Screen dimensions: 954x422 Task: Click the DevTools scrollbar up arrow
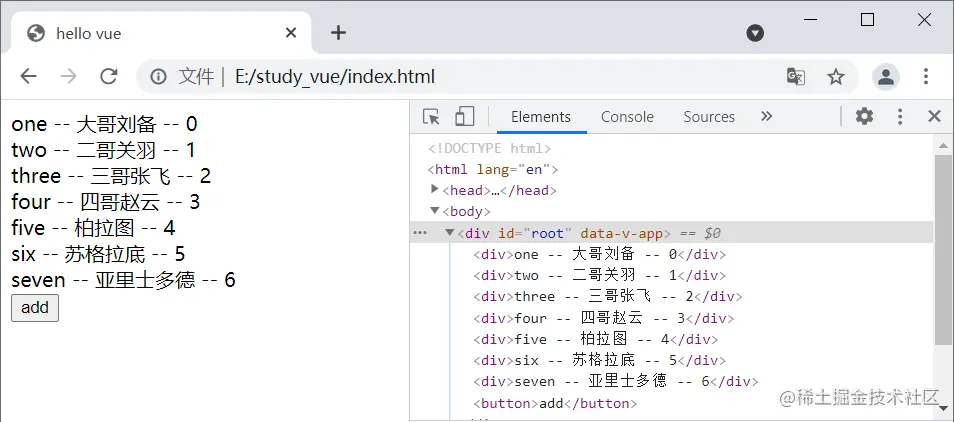(944, 145)
